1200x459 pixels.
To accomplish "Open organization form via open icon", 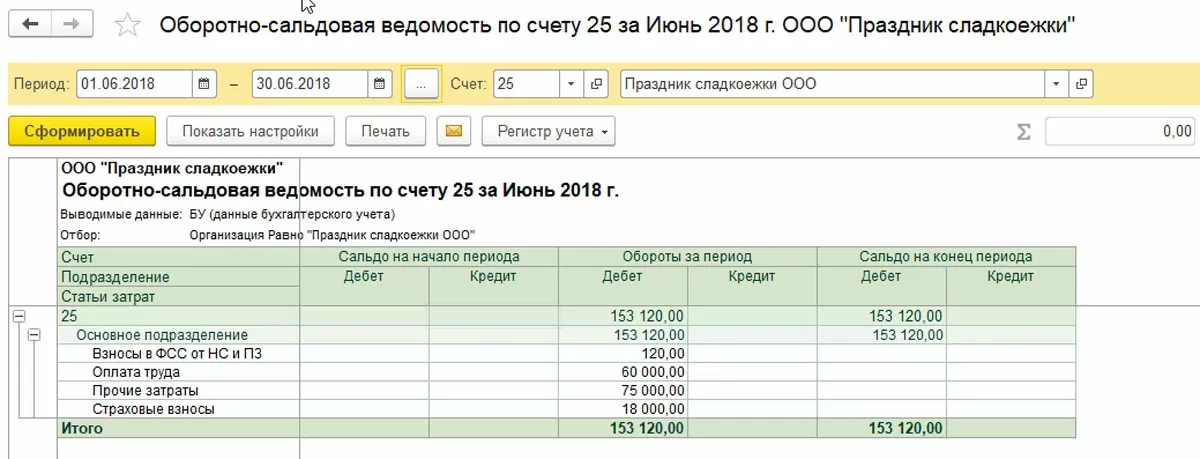I will [x=1081, y=85].
